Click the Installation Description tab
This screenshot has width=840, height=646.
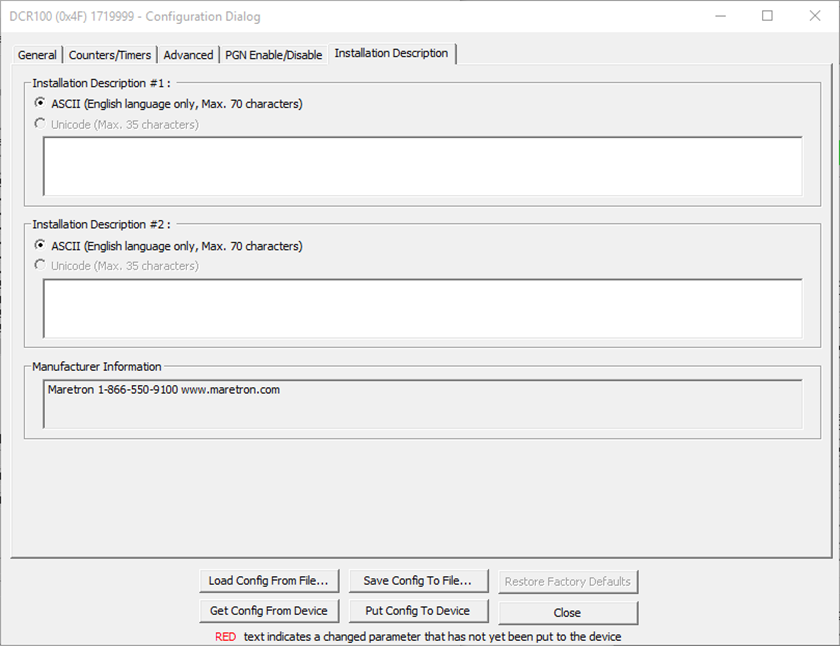pos(391,53)
